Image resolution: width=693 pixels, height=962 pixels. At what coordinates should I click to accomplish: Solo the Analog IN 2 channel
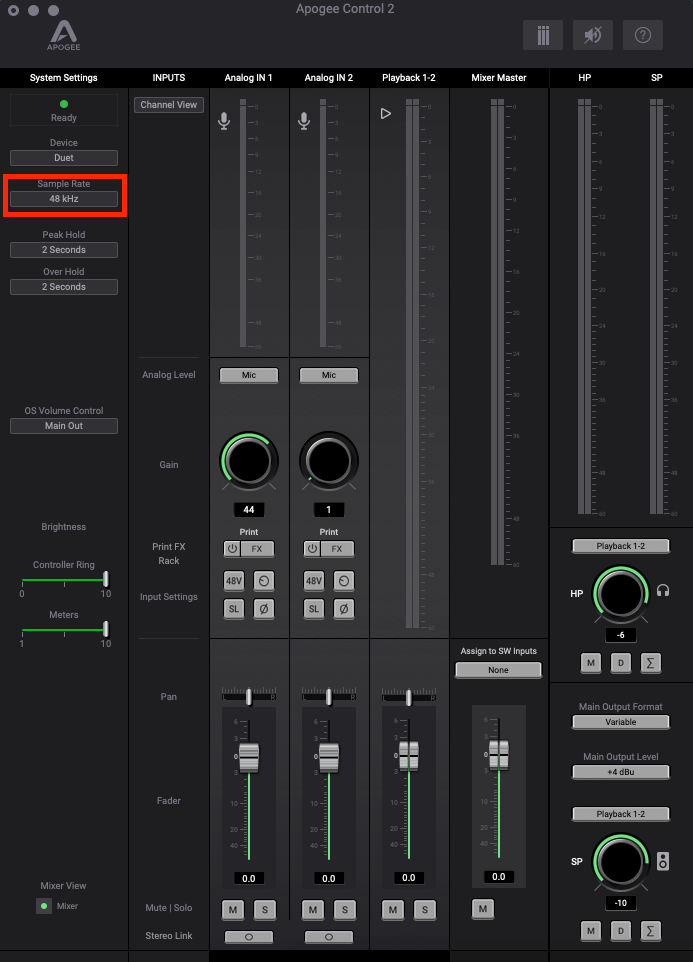345,910
